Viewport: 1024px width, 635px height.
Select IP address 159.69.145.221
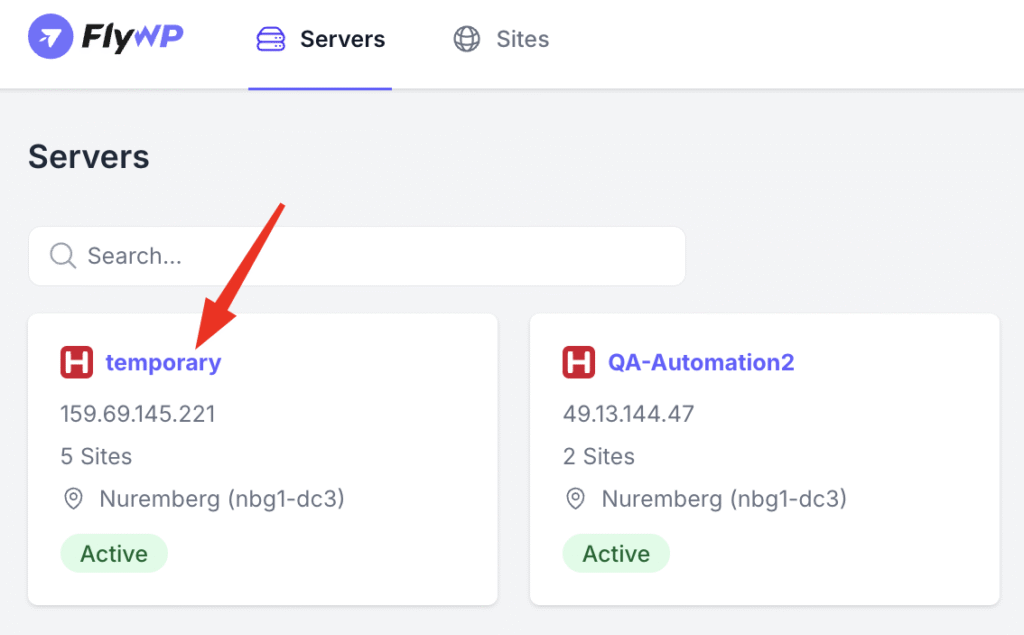point(138,414)
